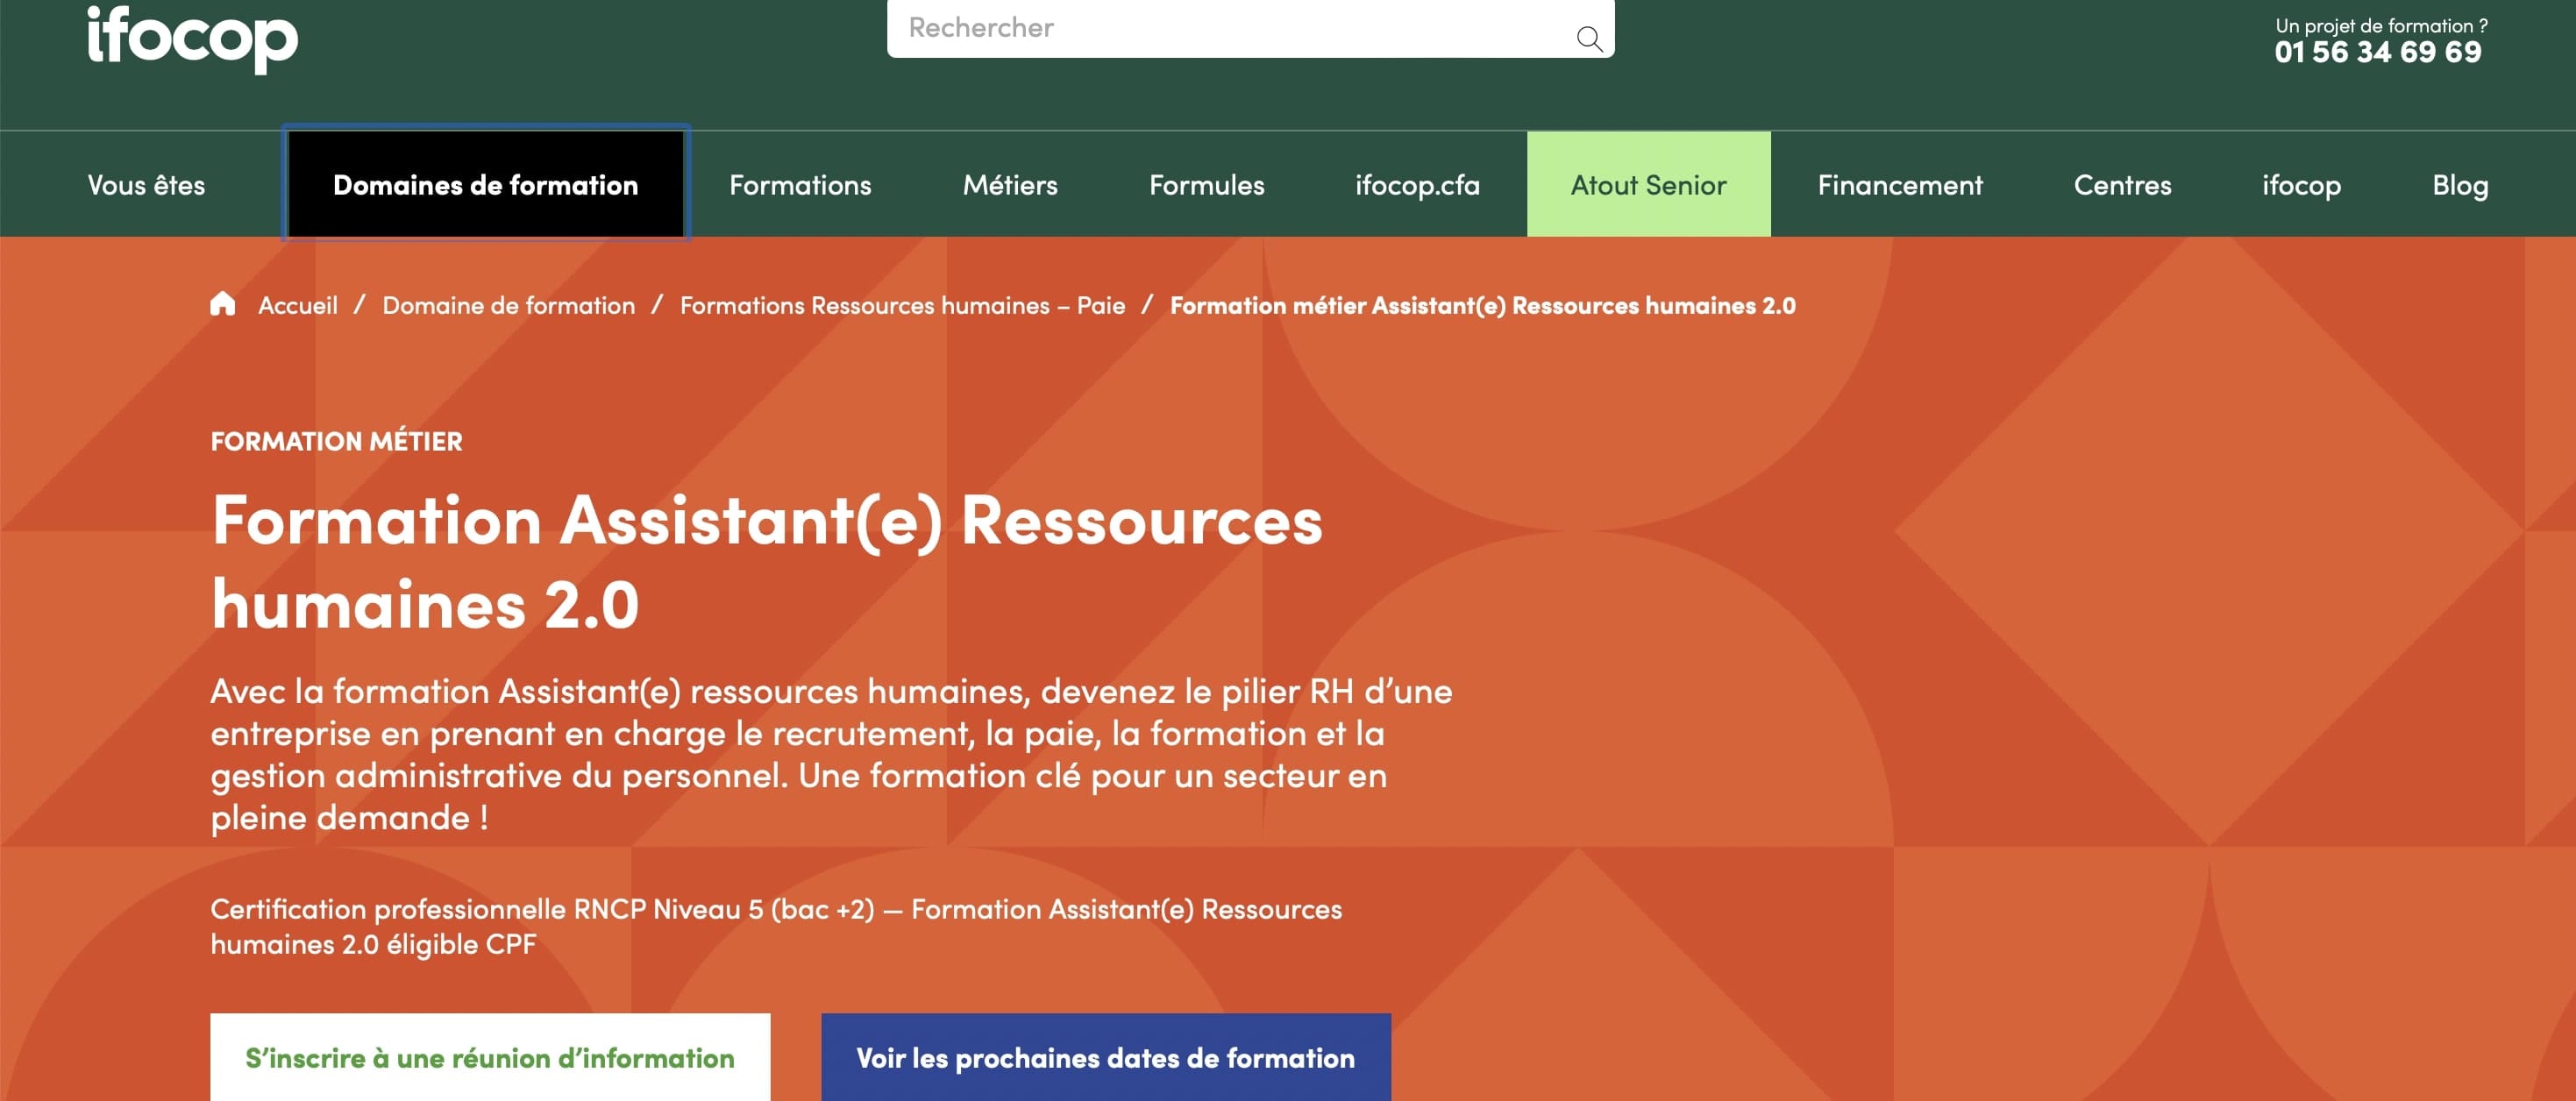Click the FORMATION MÉTIER label
This screenshot has width=2576, height=1101.
pyautogui.click(x=336, y=441)
